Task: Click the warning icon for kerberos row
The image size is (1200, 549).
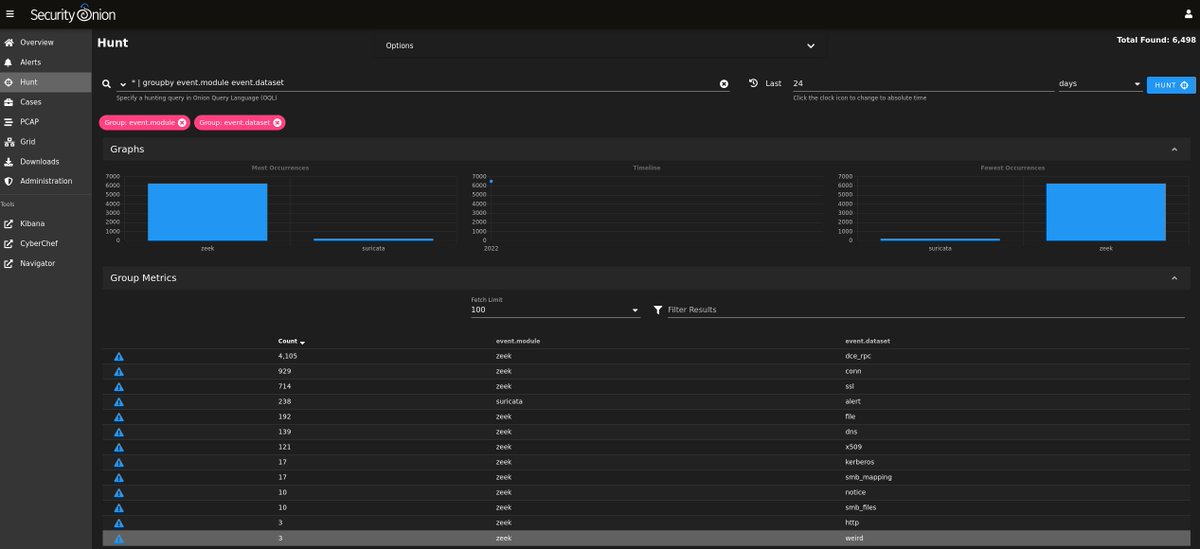Action: tap(119, 462)
